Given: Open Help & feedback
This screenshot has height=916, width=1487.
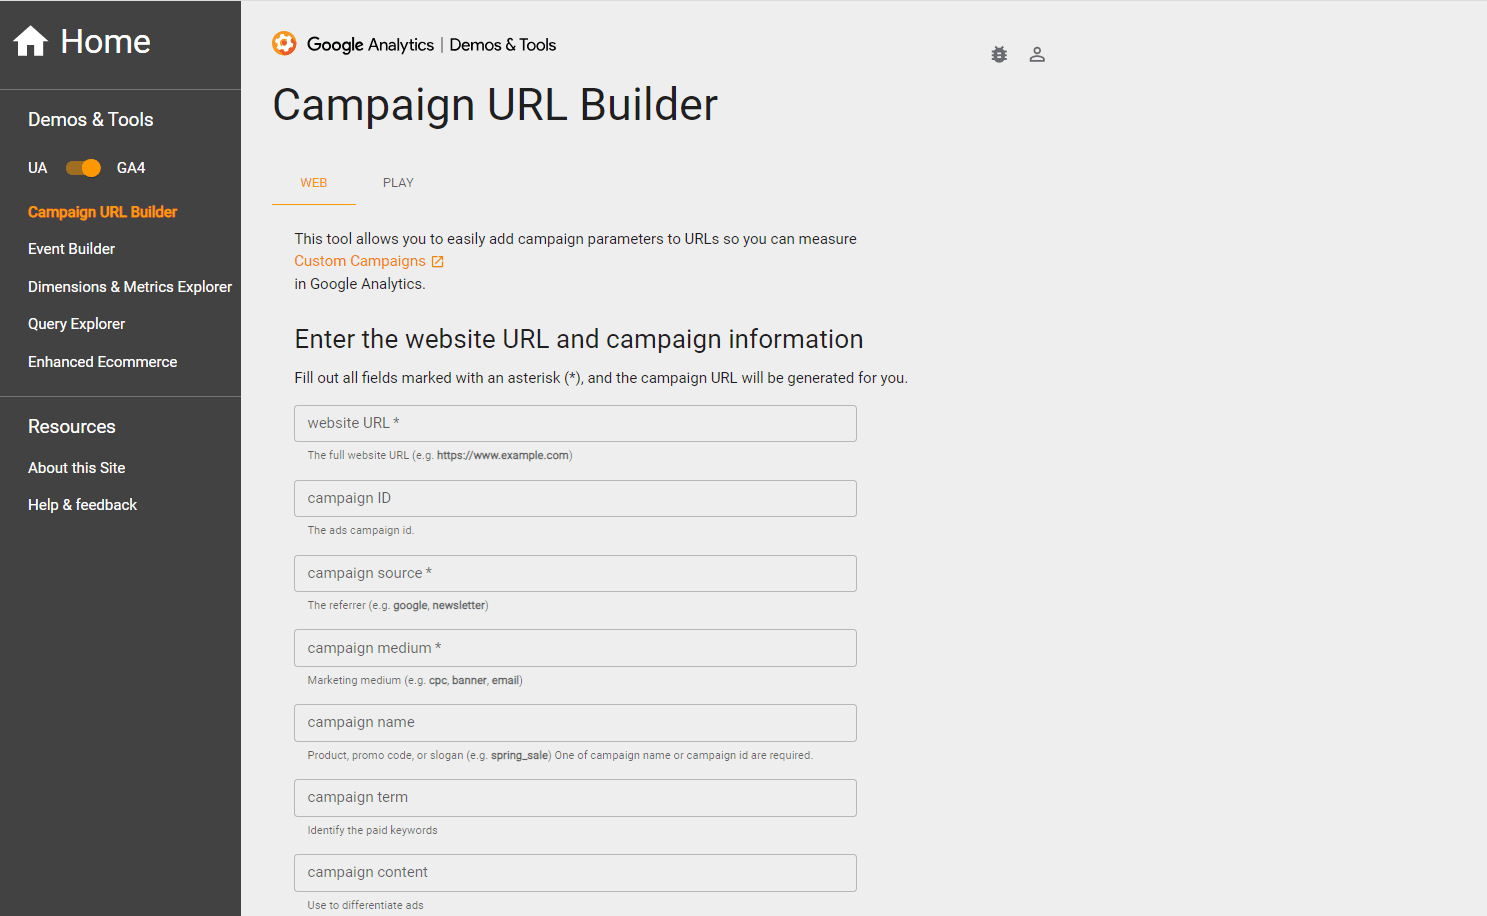Looking at the screenshot, I should click(x=82, y=504).
